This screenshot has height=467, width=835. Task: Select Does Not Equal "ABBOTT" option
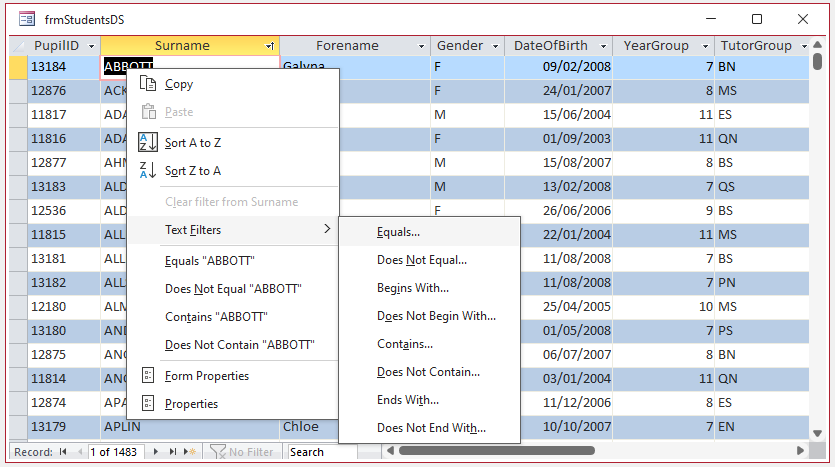(x=233, y=289)
